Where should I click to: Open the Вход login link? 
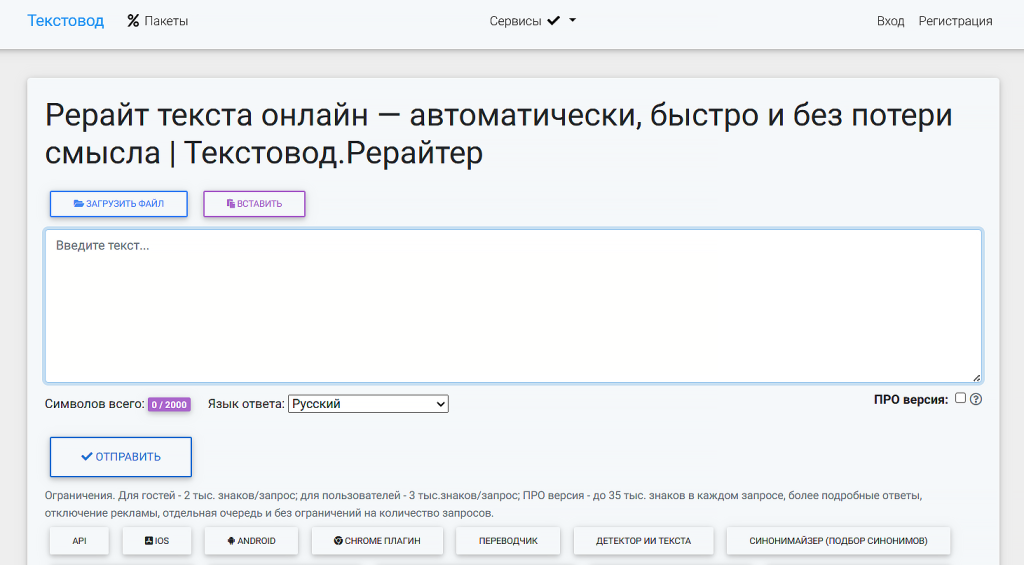(x=890, y=21)
